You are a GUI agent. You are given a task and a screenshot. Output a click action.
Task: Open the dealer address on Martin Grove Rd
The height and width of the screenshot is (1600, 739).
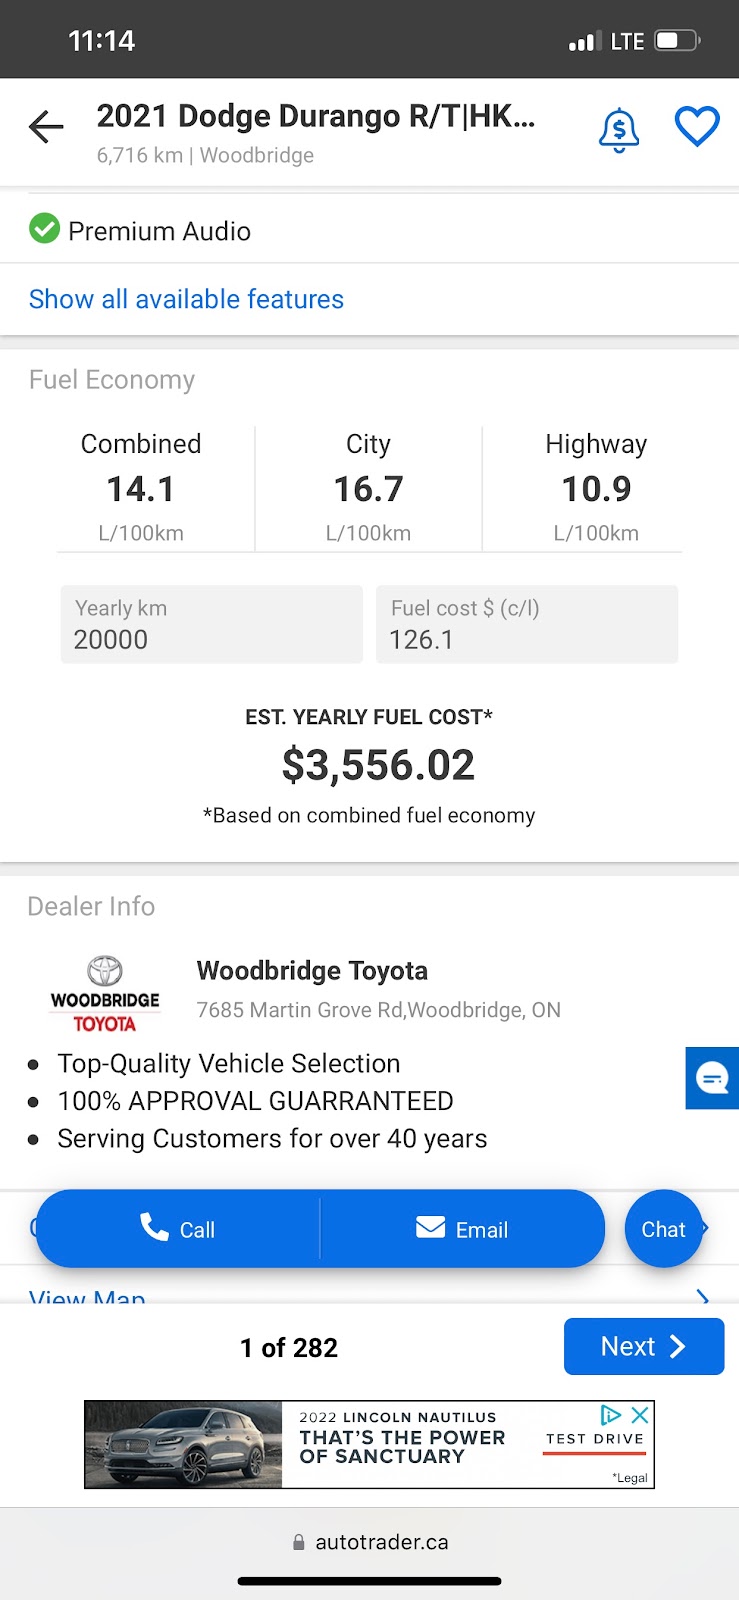[x=379, y=1010]
